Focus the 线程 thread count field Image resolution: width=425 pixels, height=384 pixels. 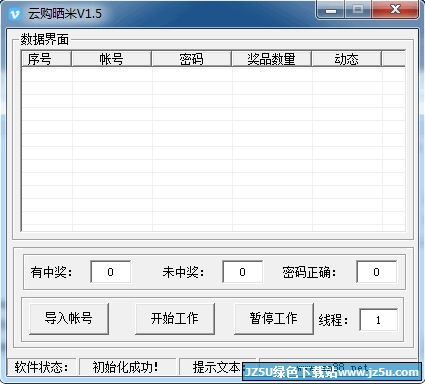tap(378, 320)
